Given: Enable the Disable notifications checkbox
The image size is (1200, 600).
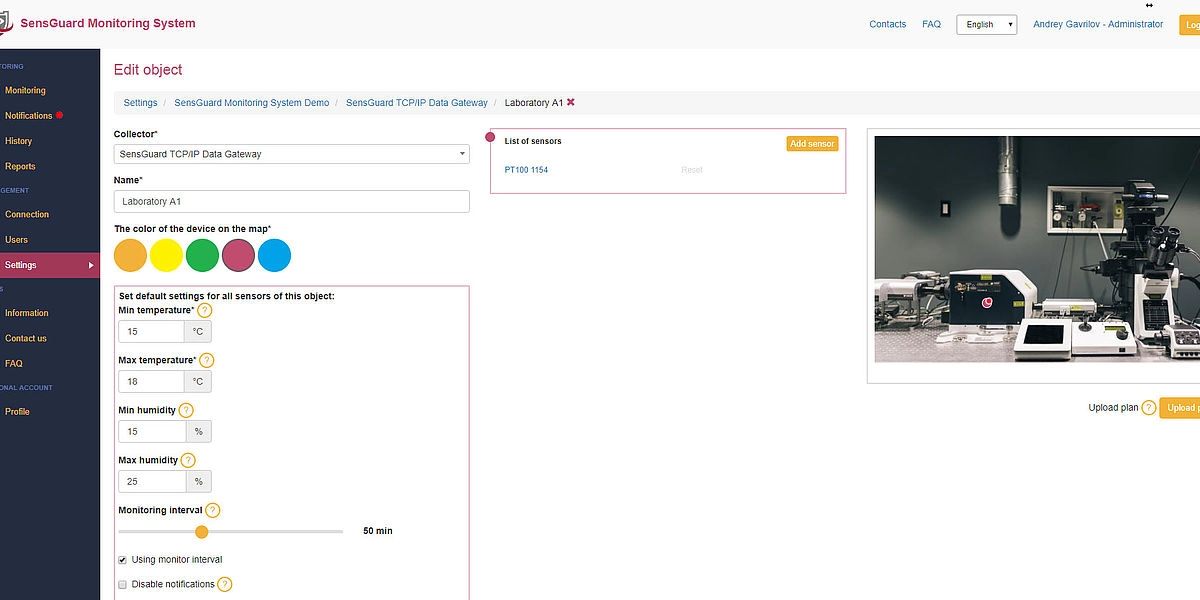Looking at the screenshot, I should point(123,584).
